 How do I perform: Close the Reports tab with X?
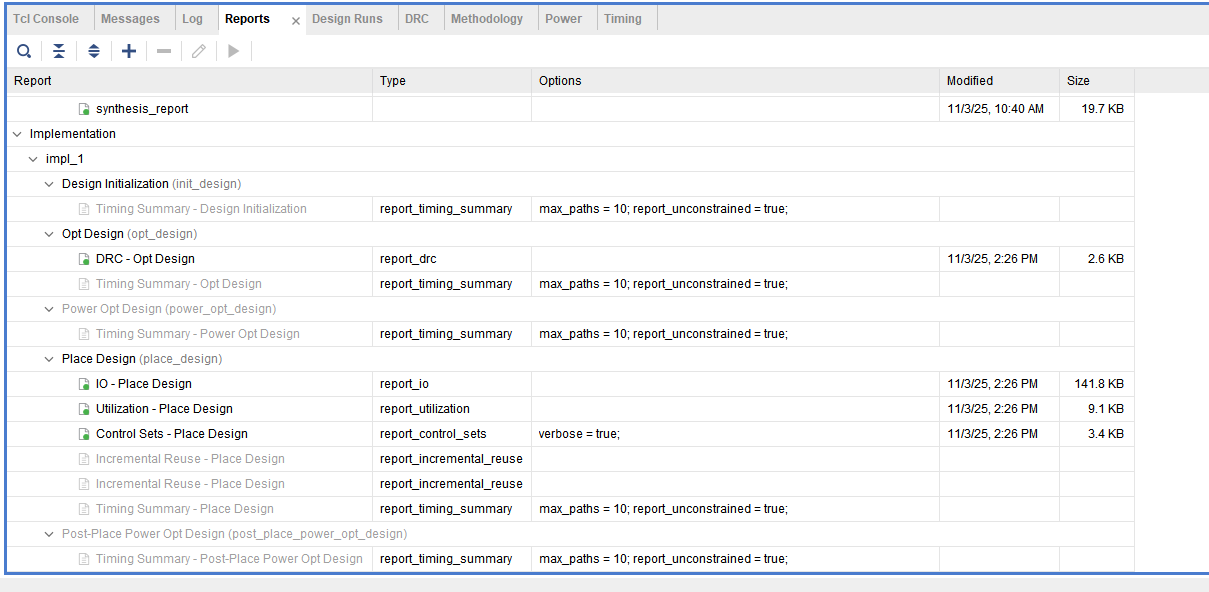pyautogui.click(x=296, y=20)
